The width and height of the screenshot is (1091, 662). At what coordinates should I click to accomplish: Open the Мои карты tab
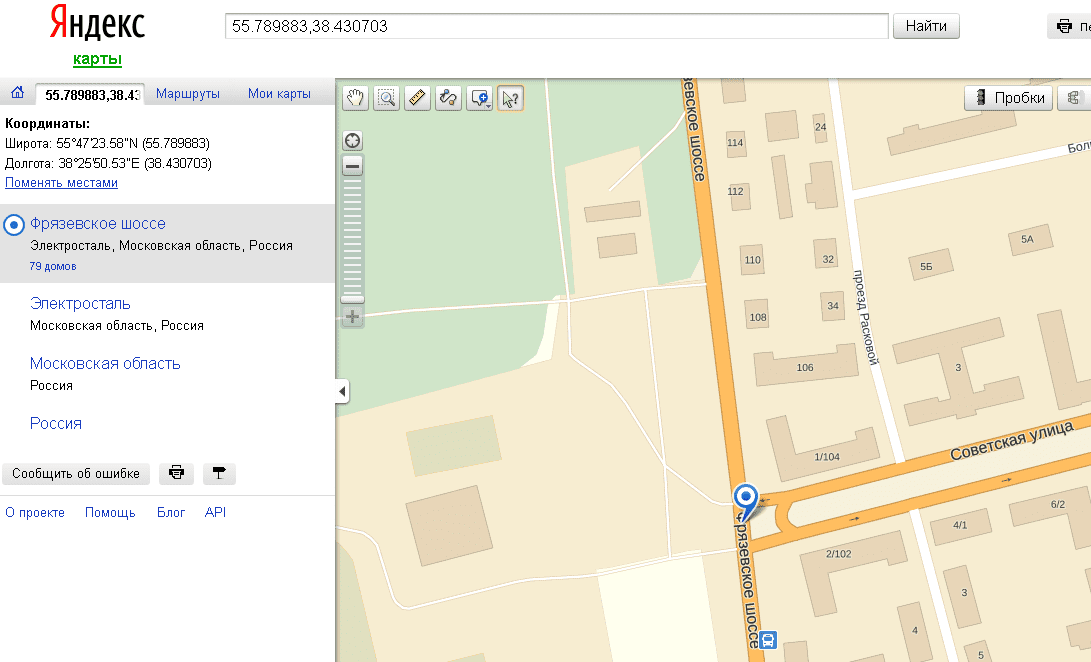tap(279, 94)
